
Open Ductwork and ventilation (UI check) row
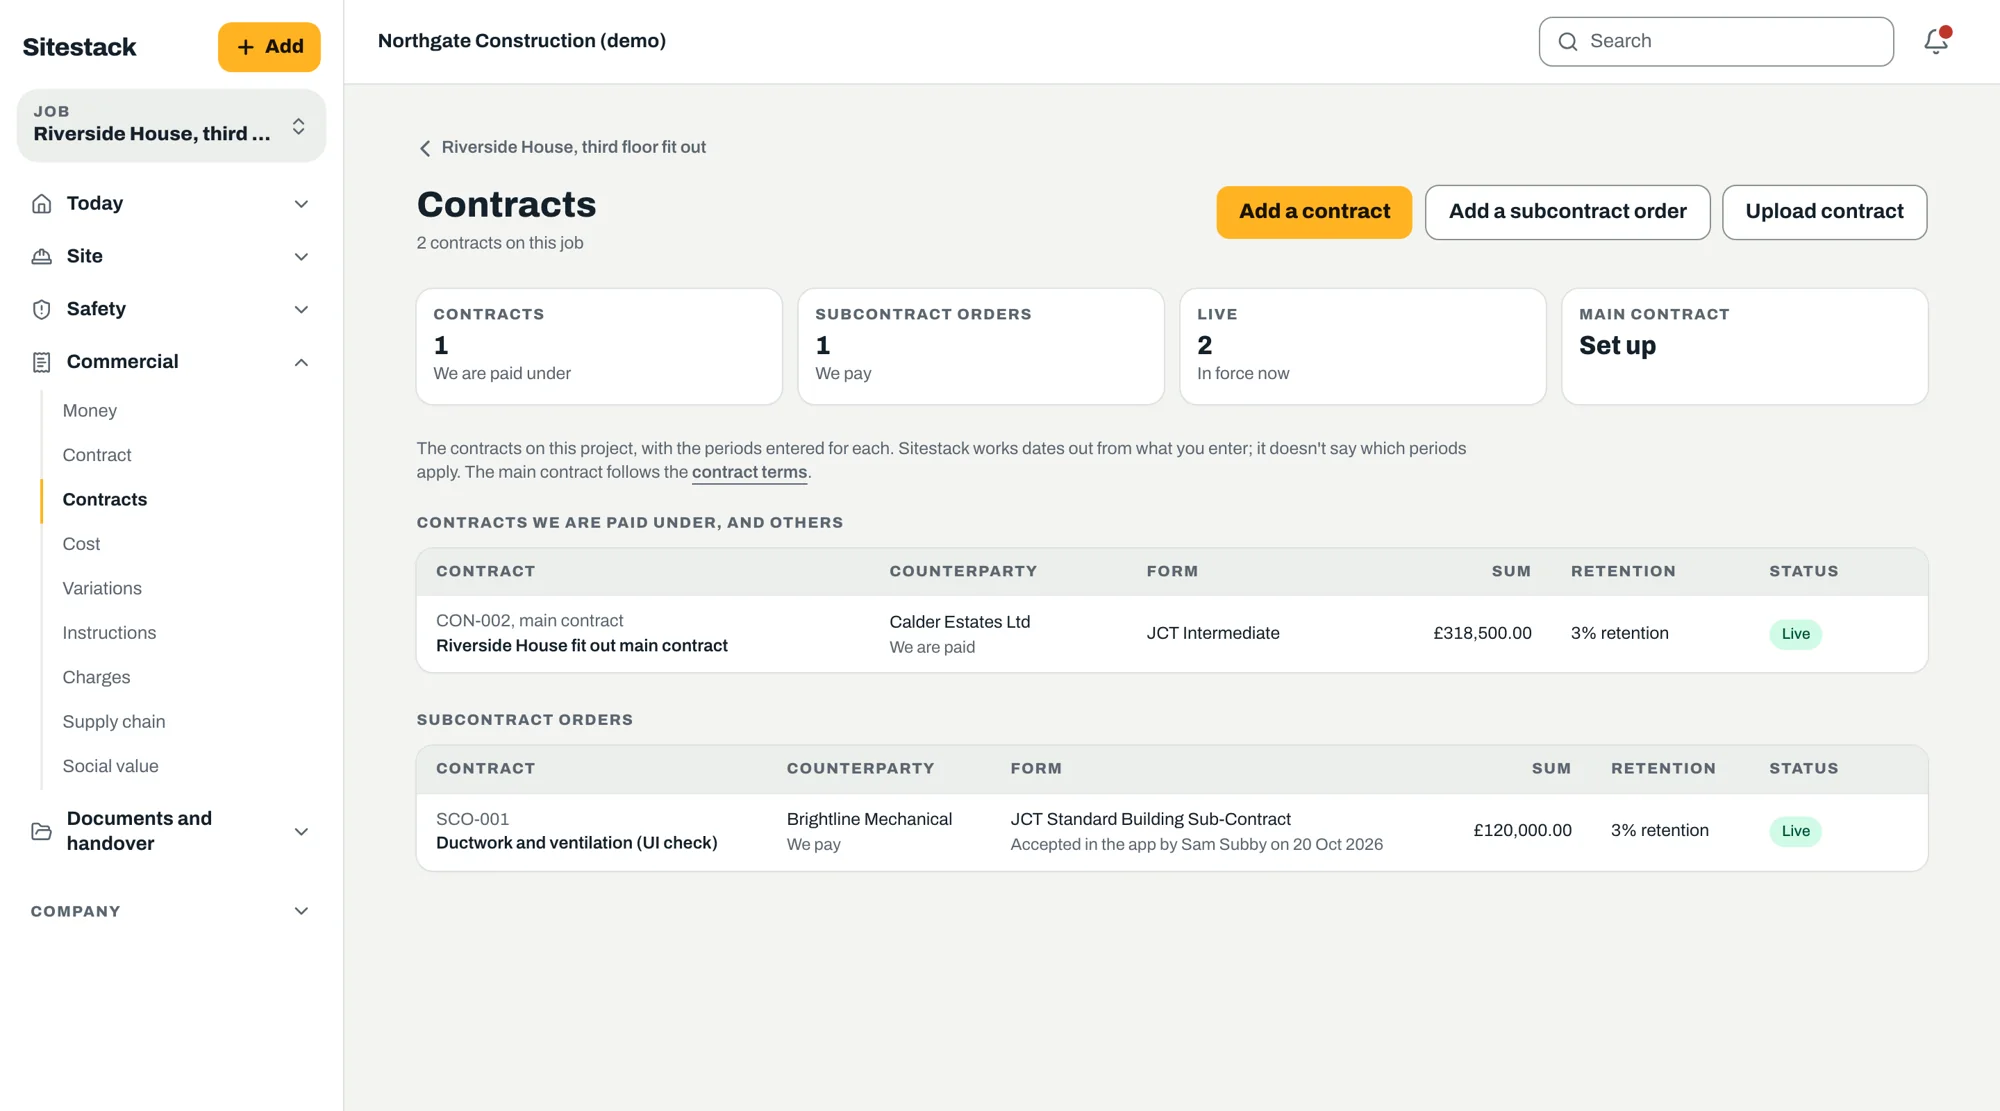coord(1172,832)
